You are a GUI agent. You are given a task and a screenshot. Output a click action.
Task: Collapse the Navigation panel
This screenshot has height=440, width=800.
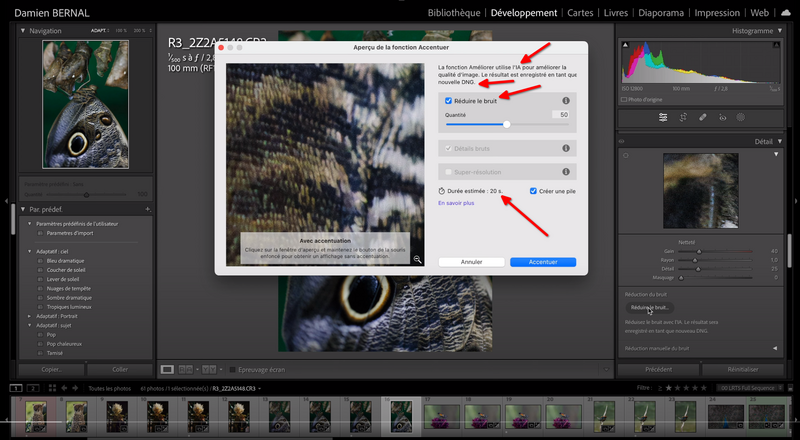click(22, 31)
